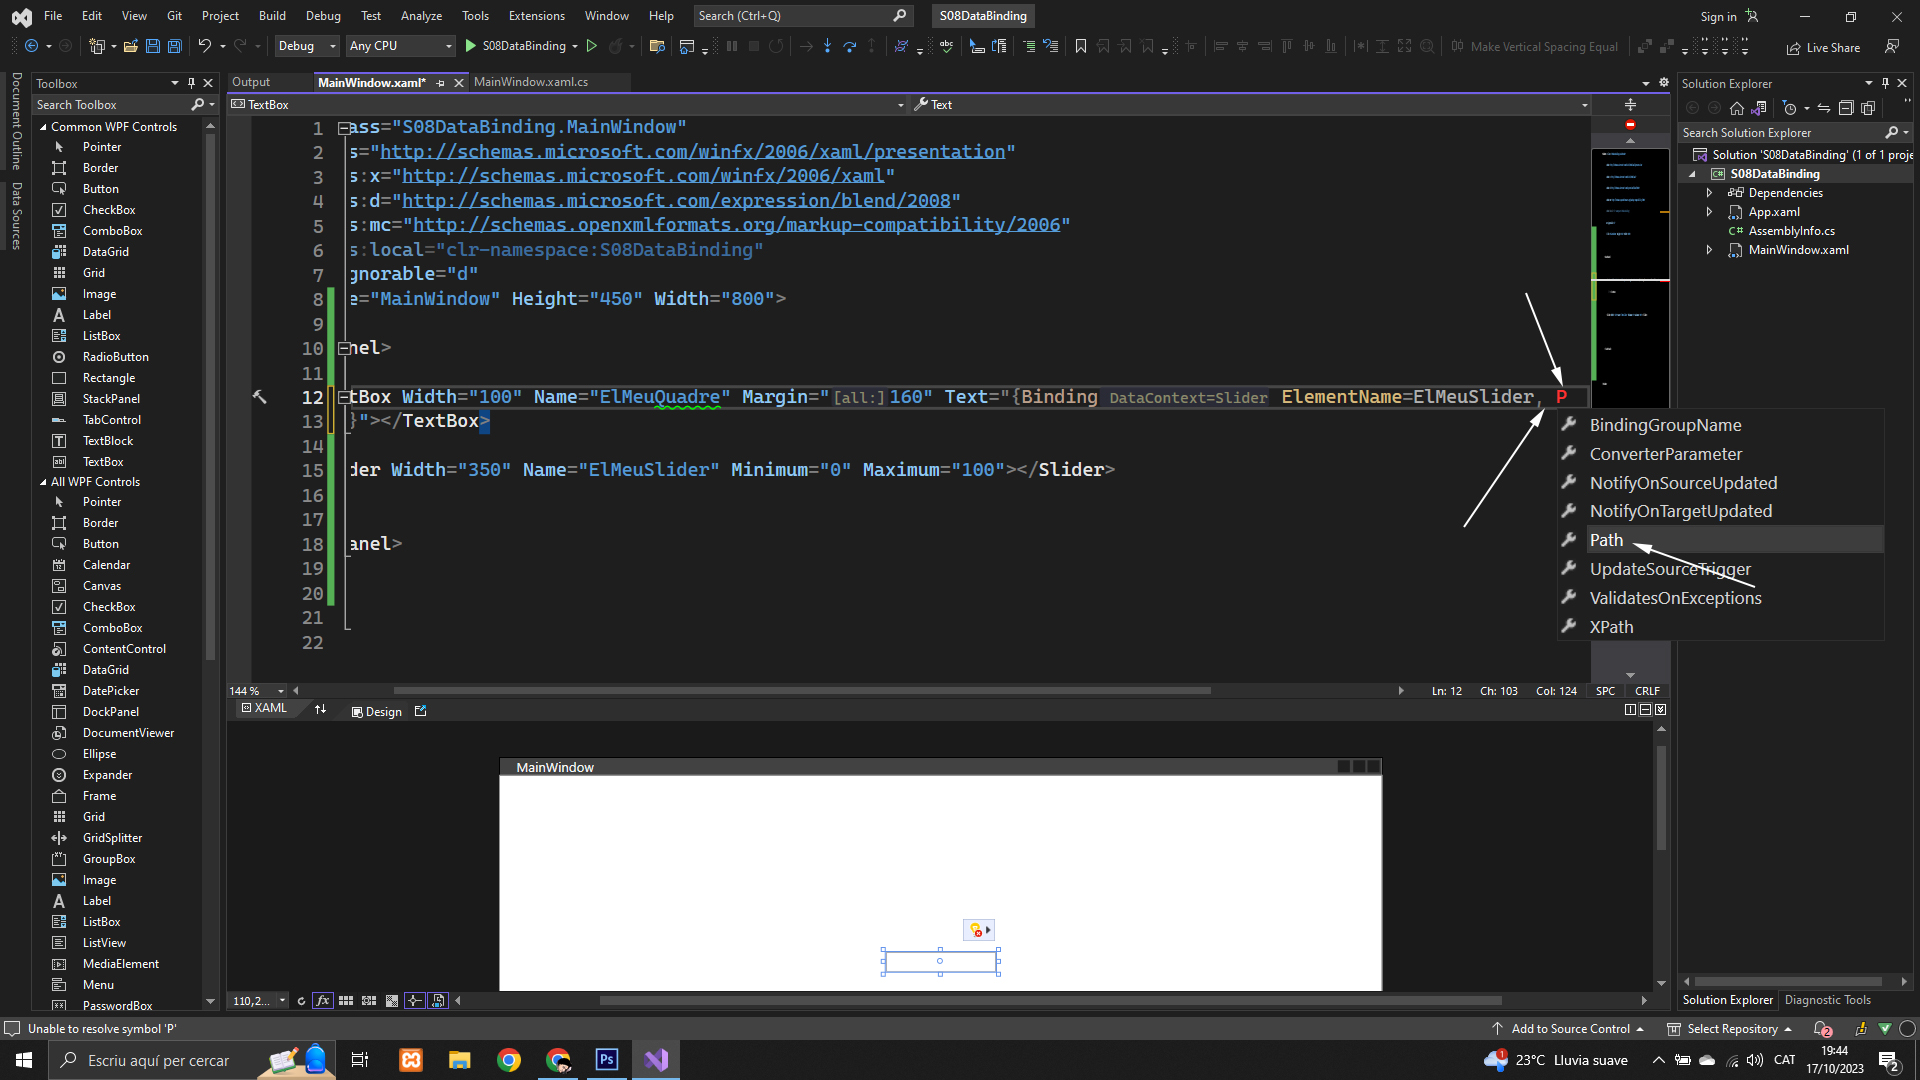Open the Any CPU platform dropdown
Screen dimensions: 1920x1080
(400, 46)
